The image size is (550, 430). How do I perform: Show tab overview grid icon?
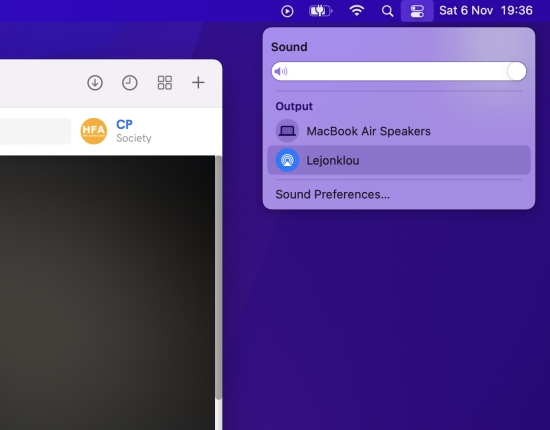(x=165, y=83)
